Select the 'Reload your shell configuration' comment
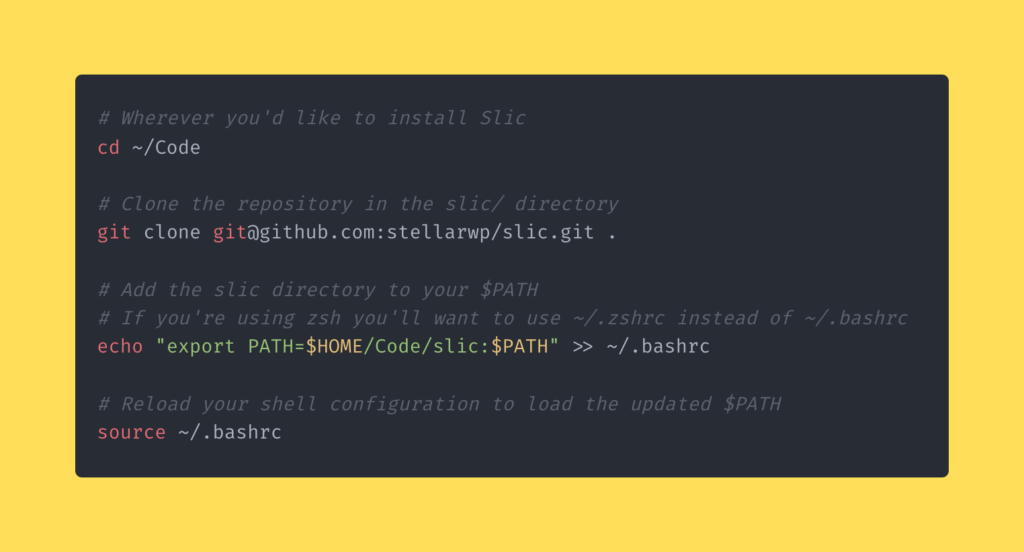This screenshot has height=552, width=1024. (439, 404)
